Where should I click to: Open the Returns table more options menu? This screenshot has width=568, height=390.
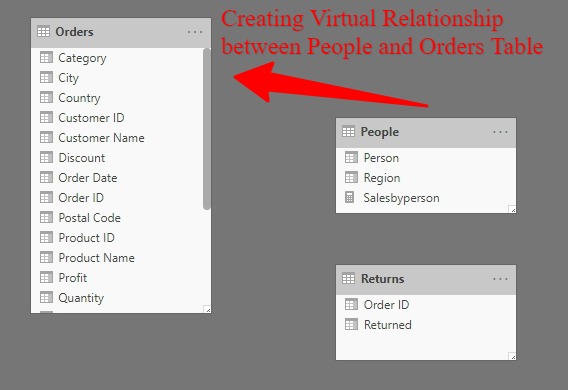tap(500, 279)
